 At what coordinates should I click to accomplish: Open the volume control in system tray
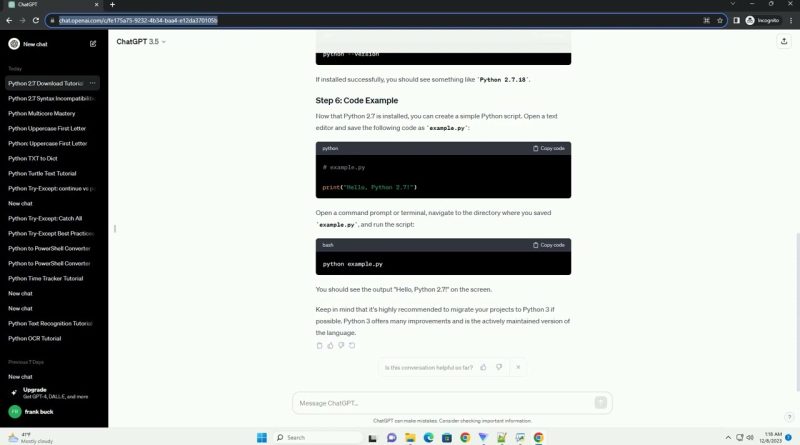click(x=750, y=437)
